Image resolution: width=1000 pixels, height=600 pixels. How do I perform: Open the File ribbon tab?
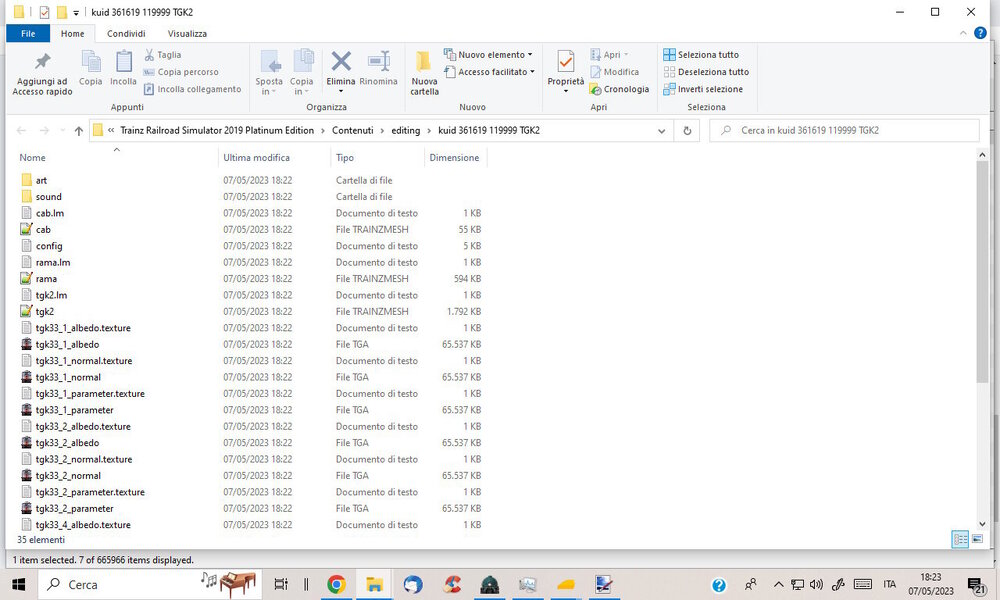coord(28,34)
